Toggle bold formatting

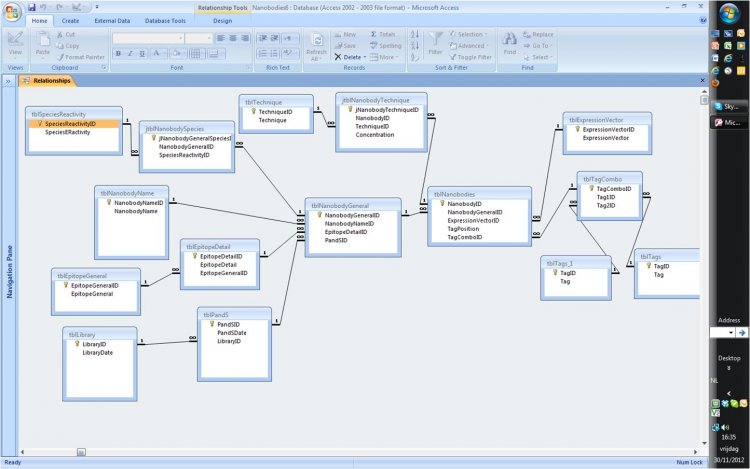118,53
